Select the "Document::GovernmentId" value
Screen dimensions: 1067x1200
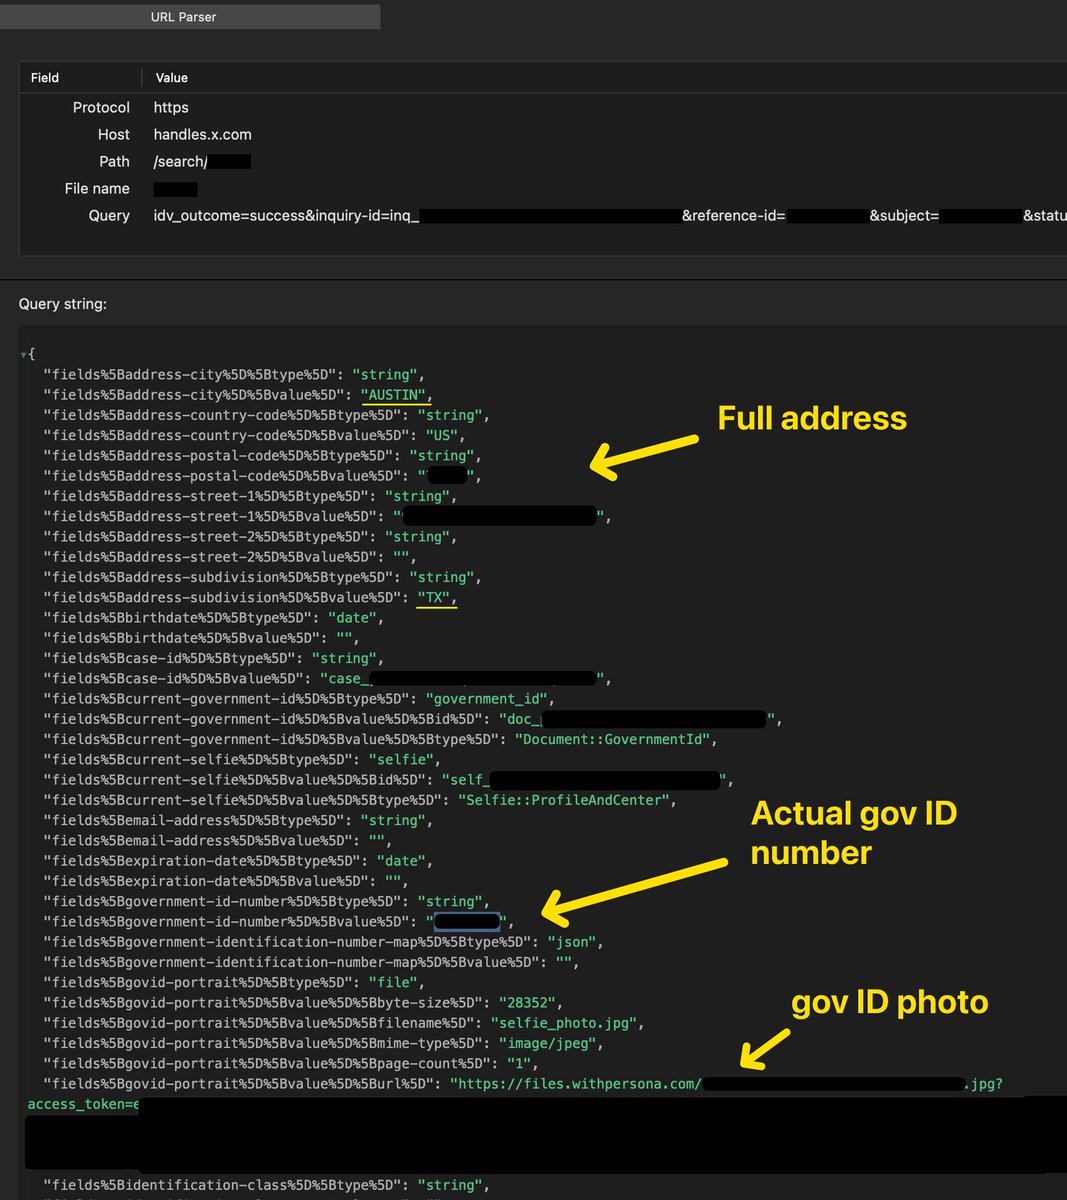click(612, 739)
